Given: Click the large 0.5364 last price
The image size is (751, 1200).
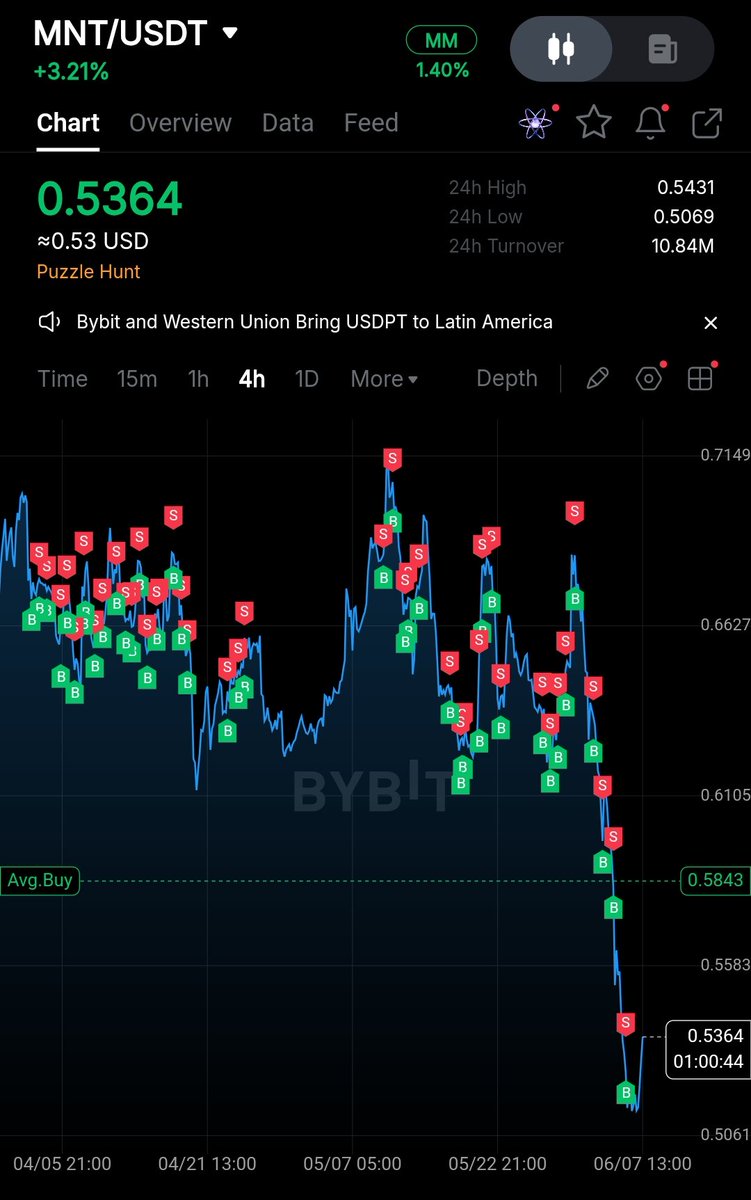Looking at the screenshot, I should tap(110, 199).
